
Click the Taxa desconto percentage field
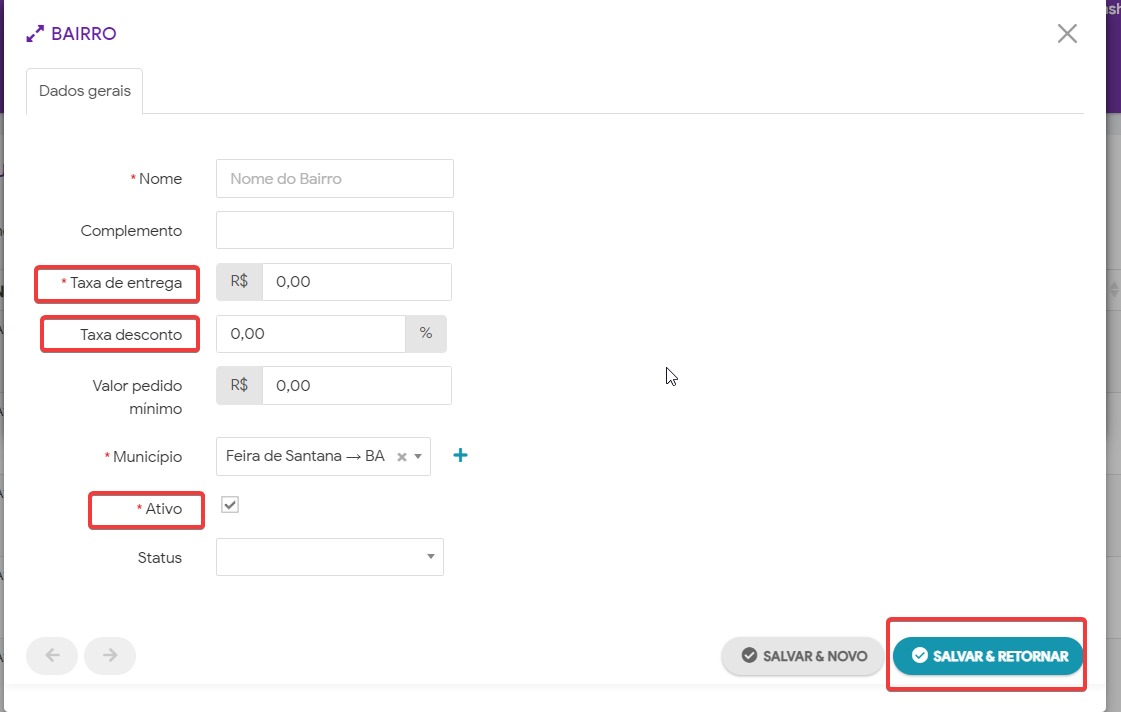click(x=311, y=334)
